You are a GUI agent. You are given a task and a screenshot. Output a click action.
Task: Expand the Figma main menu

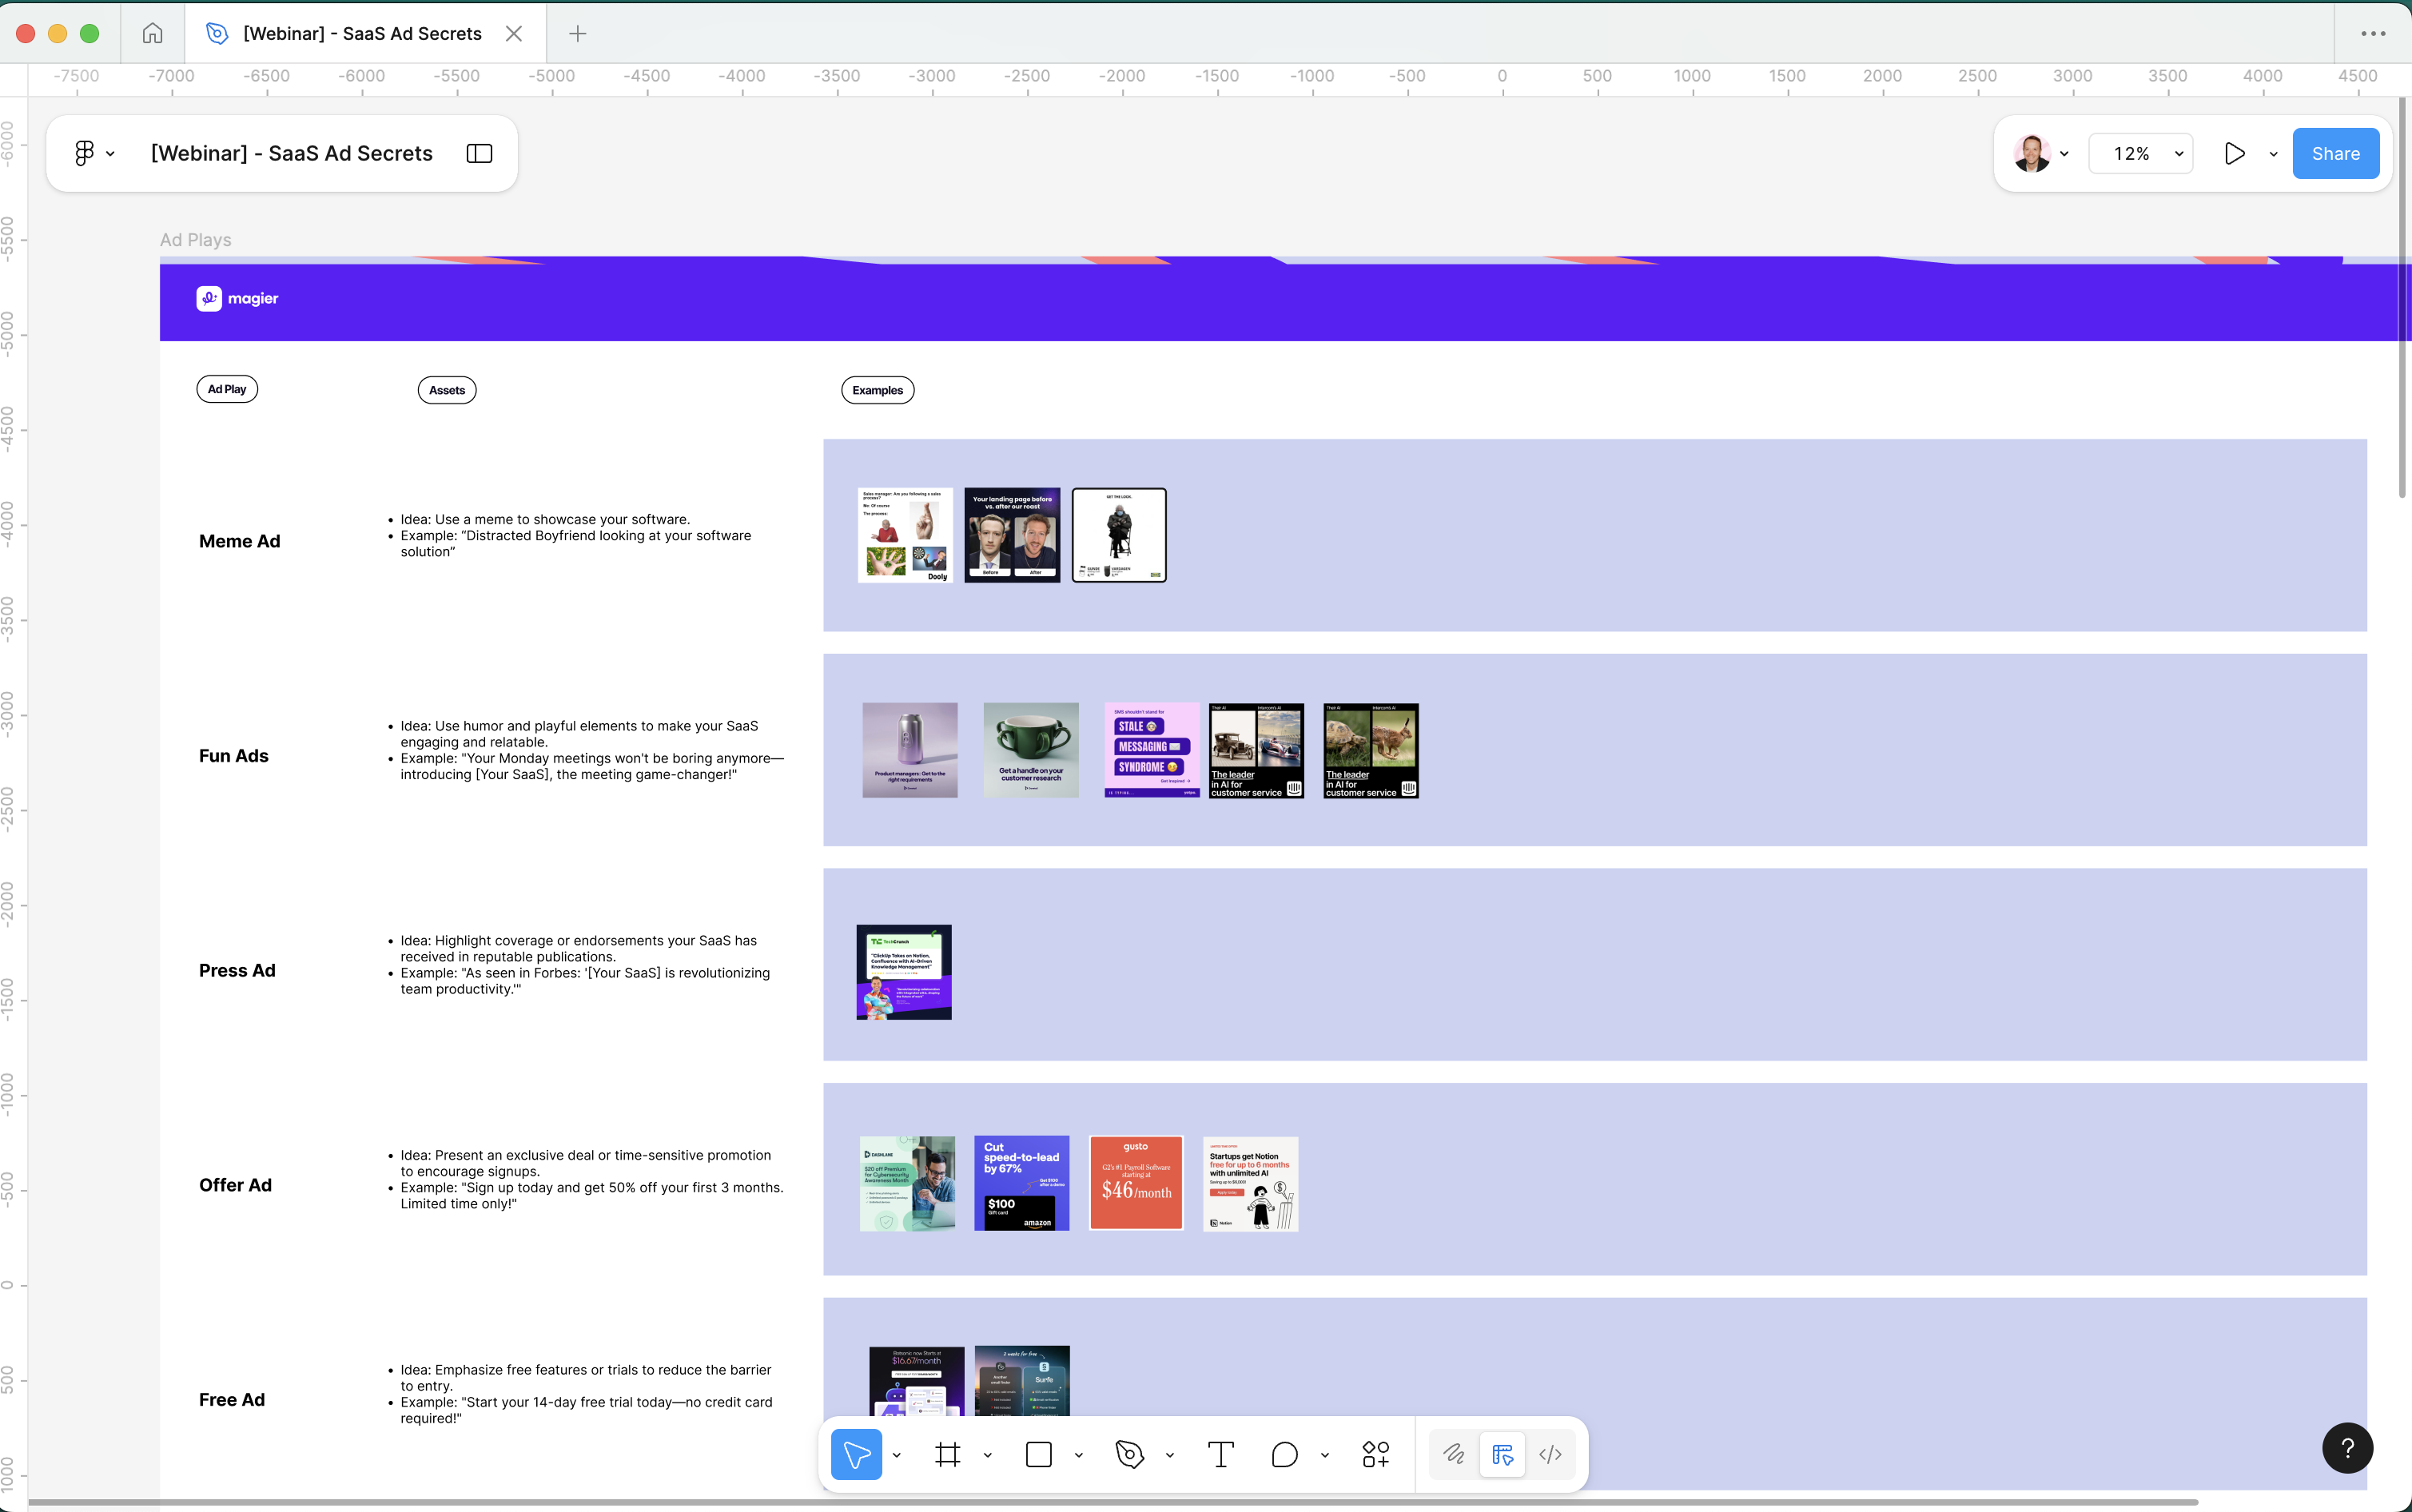94,153
